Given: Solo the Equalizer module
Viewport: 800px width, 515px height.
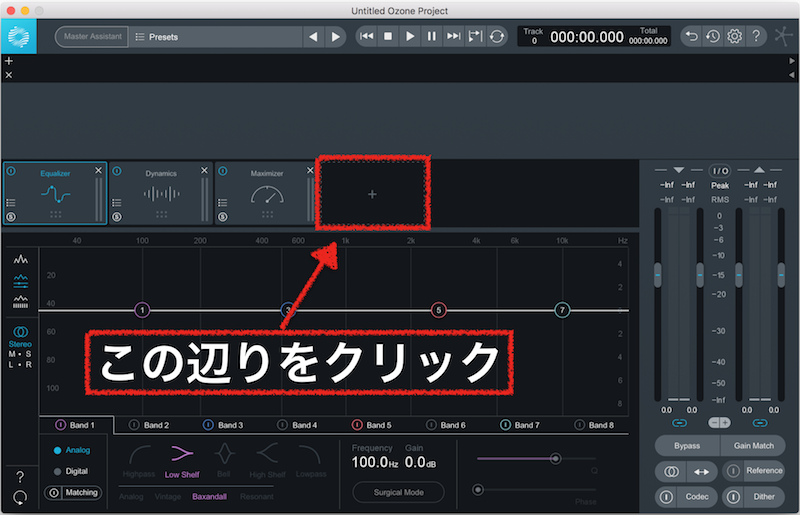Looking at the screenshot, I should pyautogui.click(x=11, y=217).
